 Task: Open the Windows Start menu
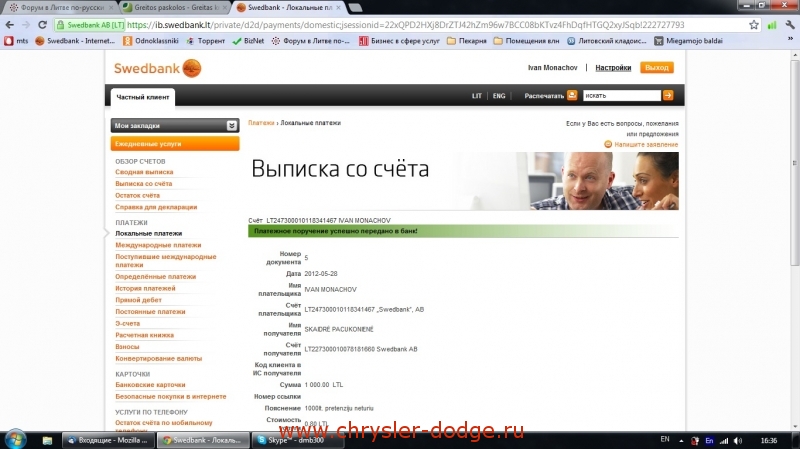tap(14, 440)
